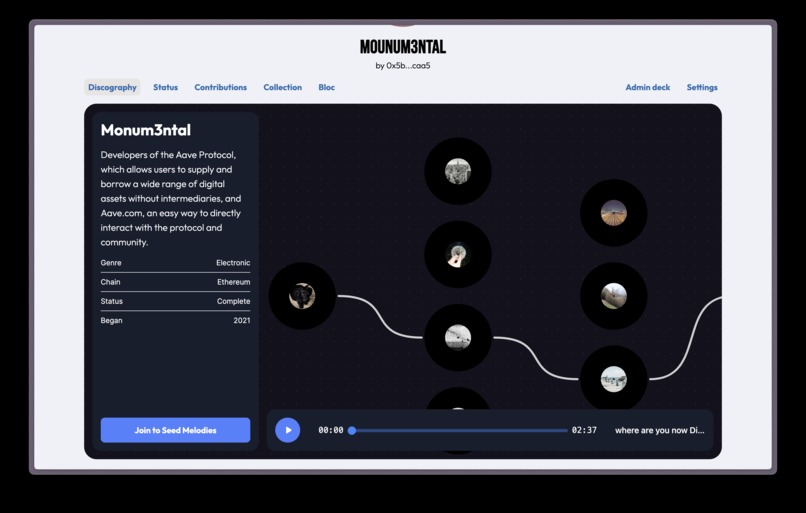Open Settings link in top navigation
The width and height of the screenshot is (806, 513).
pos(702,87)
